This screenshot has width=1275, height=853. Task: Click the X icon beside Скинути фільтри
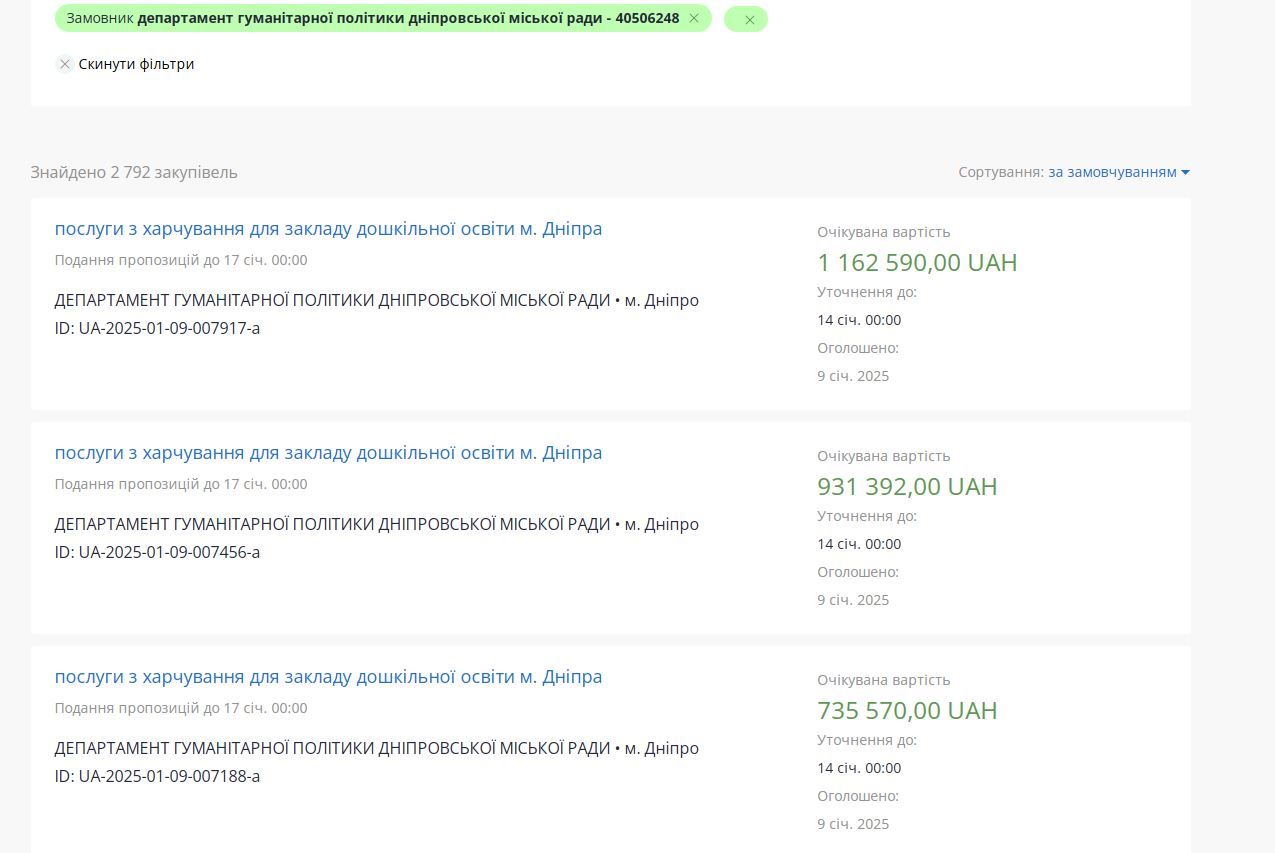click(x=65, y=64)
